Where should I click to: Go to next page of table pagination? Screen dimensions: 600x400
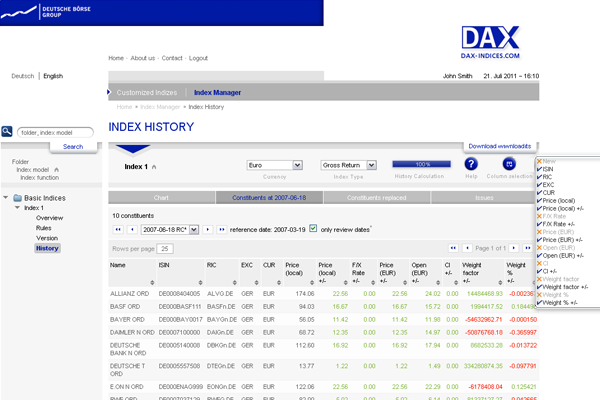[x=514, y=248]
